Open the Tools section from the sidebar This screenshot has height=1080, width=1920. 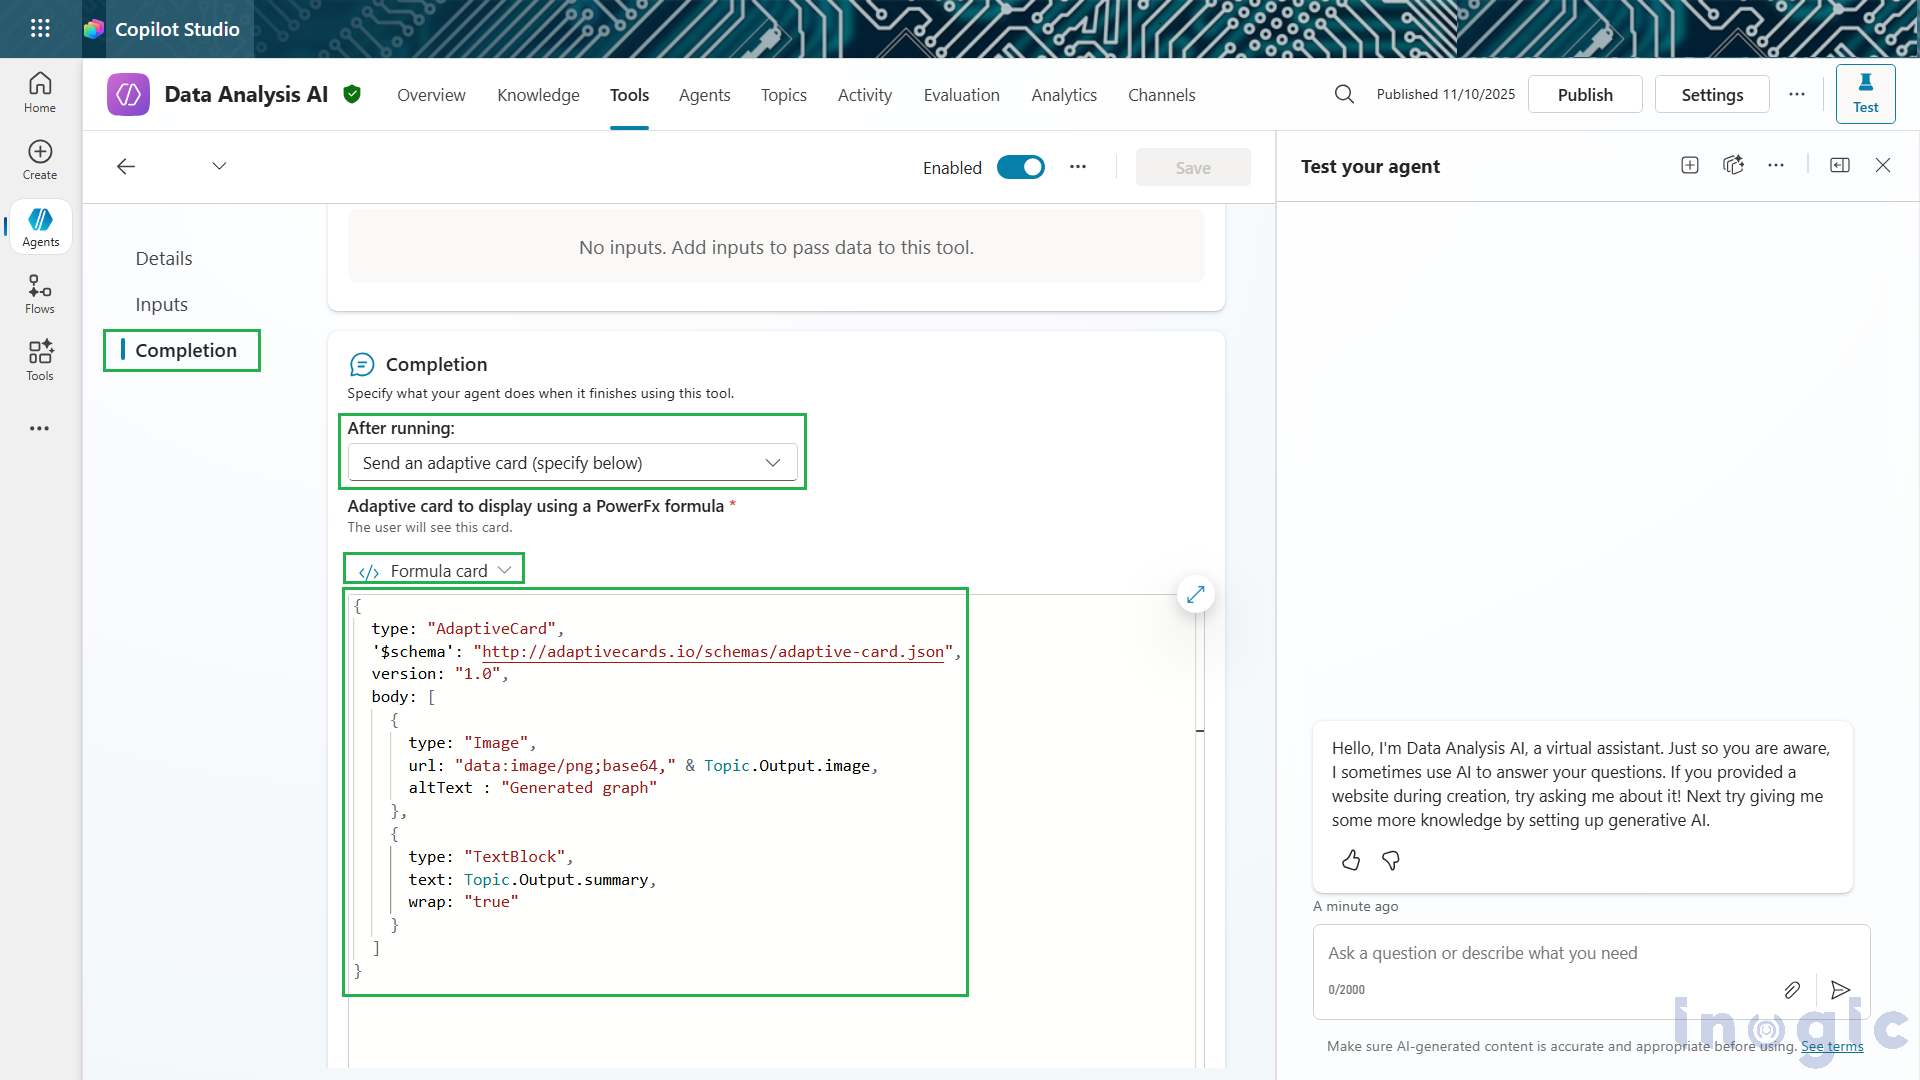(x=40, y=360)
